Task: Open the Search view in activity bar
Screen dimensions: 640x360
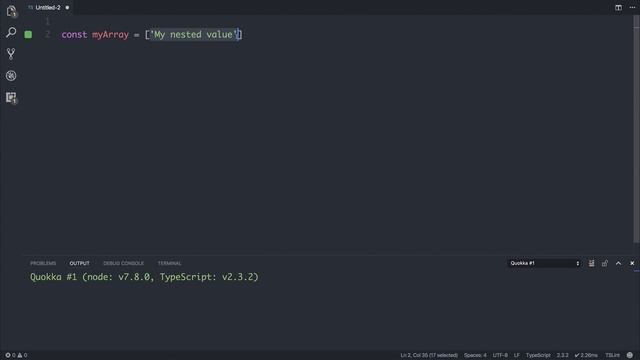Action: pyautogui.click(x=11, y=32)
